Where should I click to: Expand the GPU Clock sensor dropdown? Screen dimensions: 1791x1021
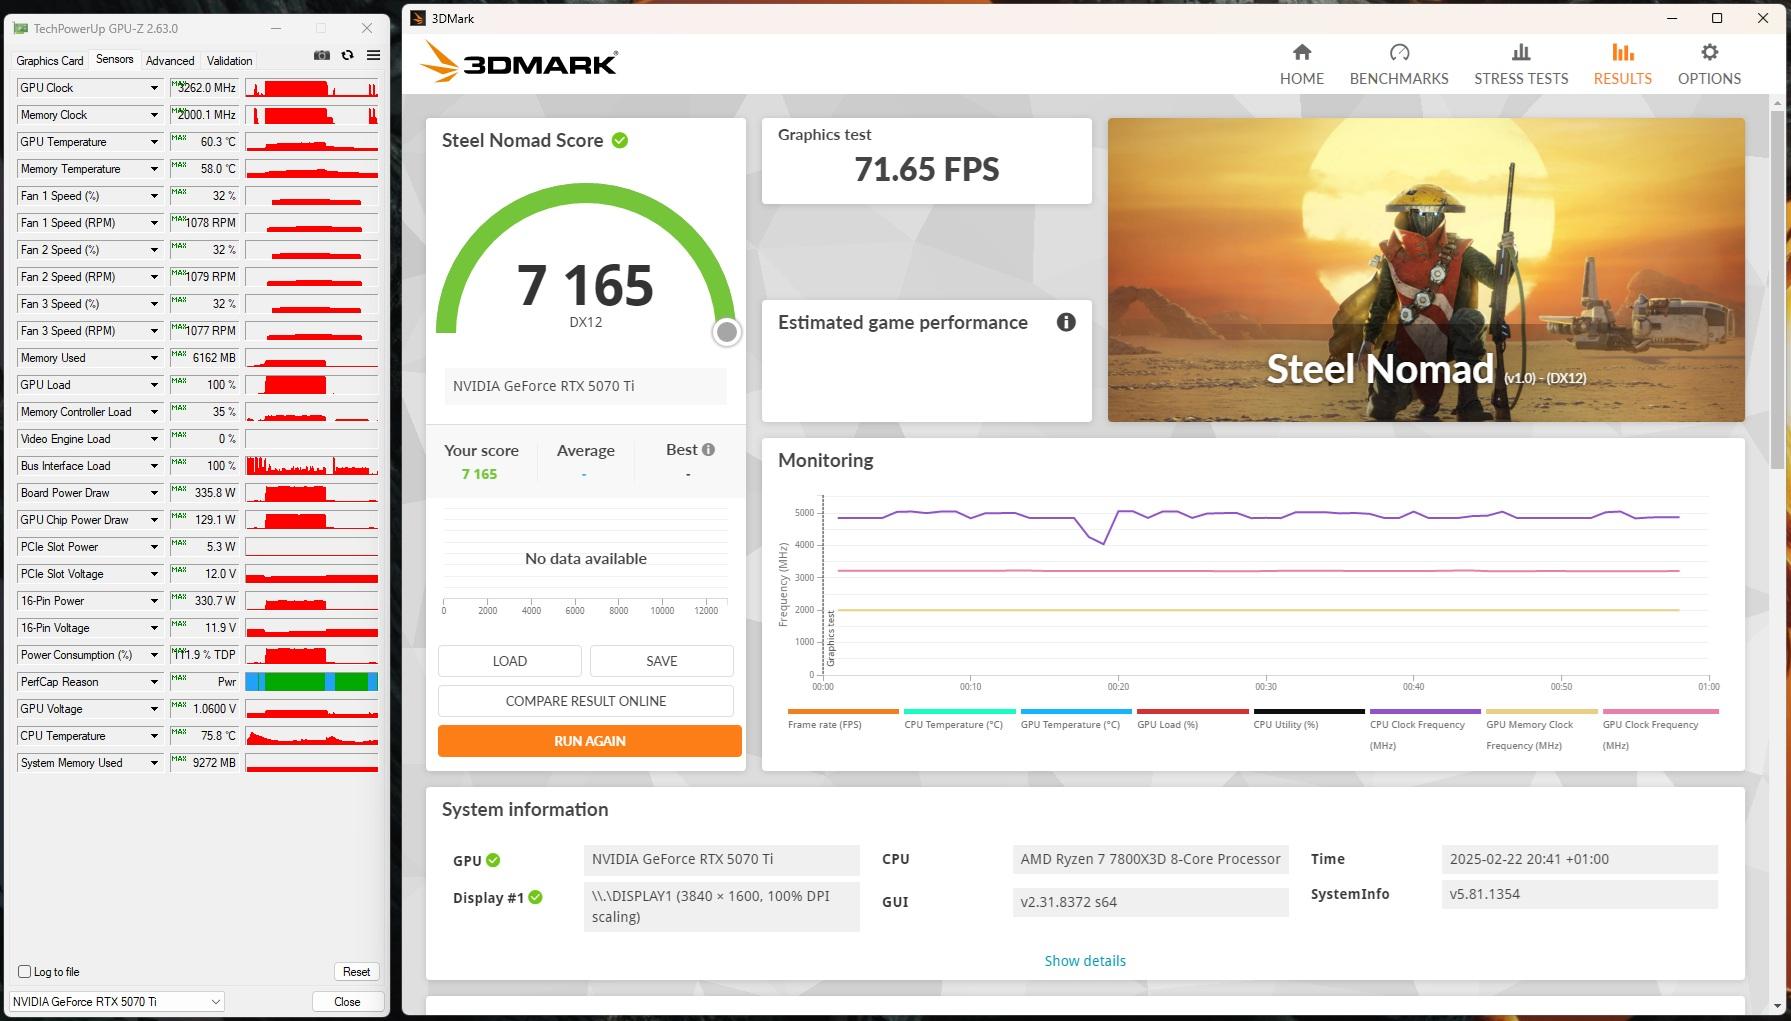[x=154, y=88]
